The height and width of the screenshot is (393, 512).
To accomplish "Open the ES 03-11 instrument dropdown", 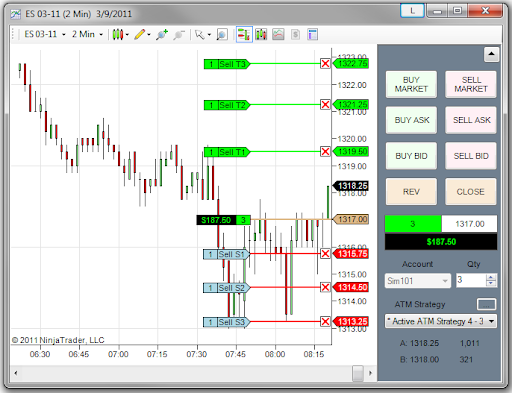I will pyautogui.click(x=45, y=34).
